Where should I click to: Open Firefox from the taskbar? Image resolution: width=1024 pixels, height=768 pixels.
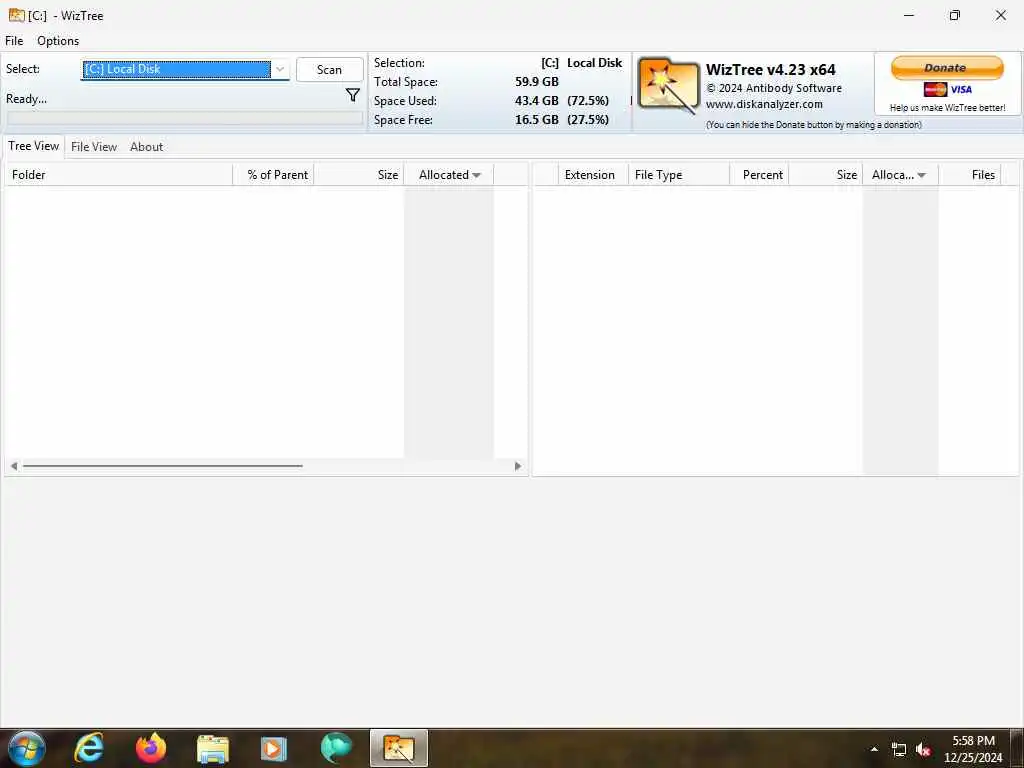151,748
